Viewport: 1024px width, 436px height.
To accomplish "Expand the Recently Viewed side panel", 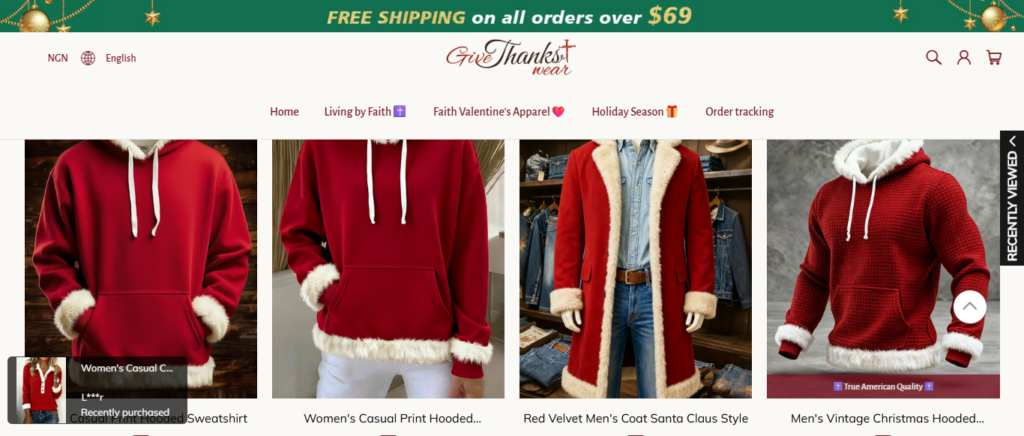I will click(x=1012, y=198).
